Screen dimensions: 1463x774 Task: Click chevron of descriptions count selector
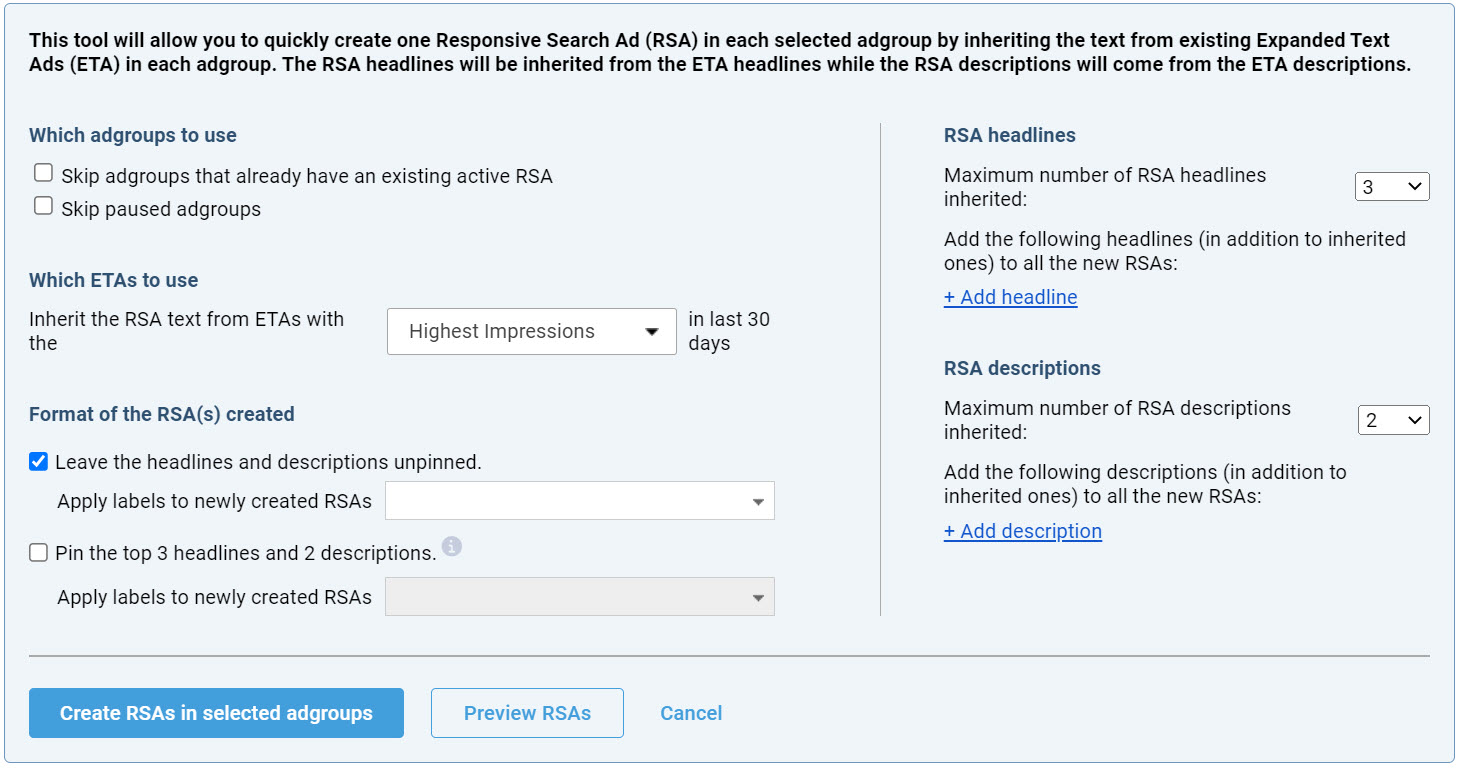[x=1415, y=421]
